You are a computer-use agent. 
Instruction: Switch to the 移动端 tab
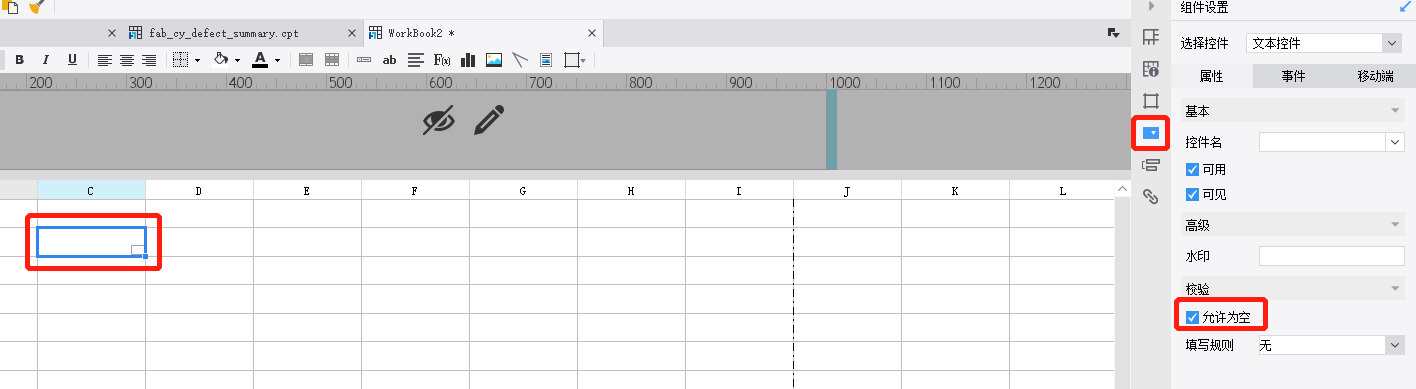tap(1375, 76)
